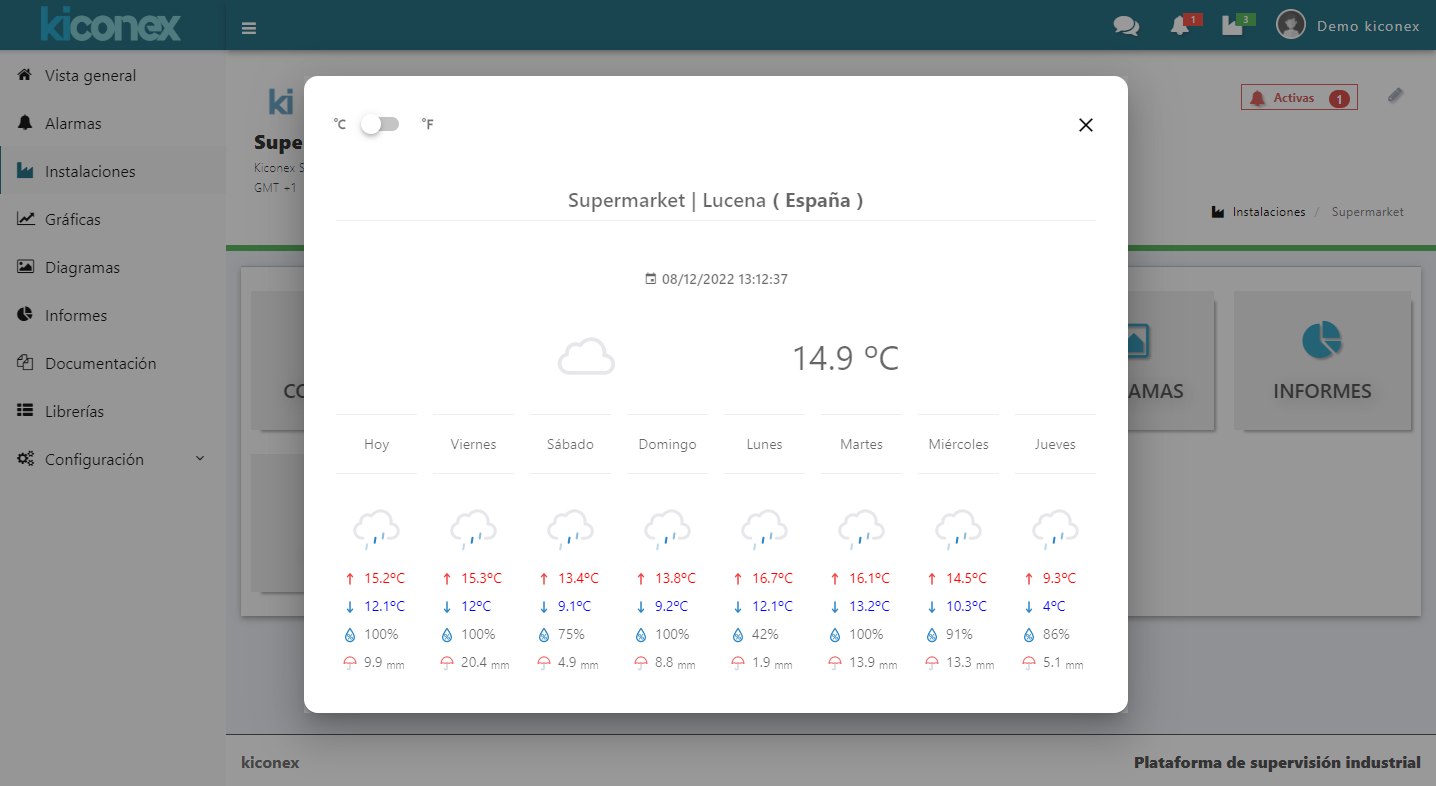Expand the Configuración submenu chevron
The height and width of the screenshot is (786, 1436).
199,459
